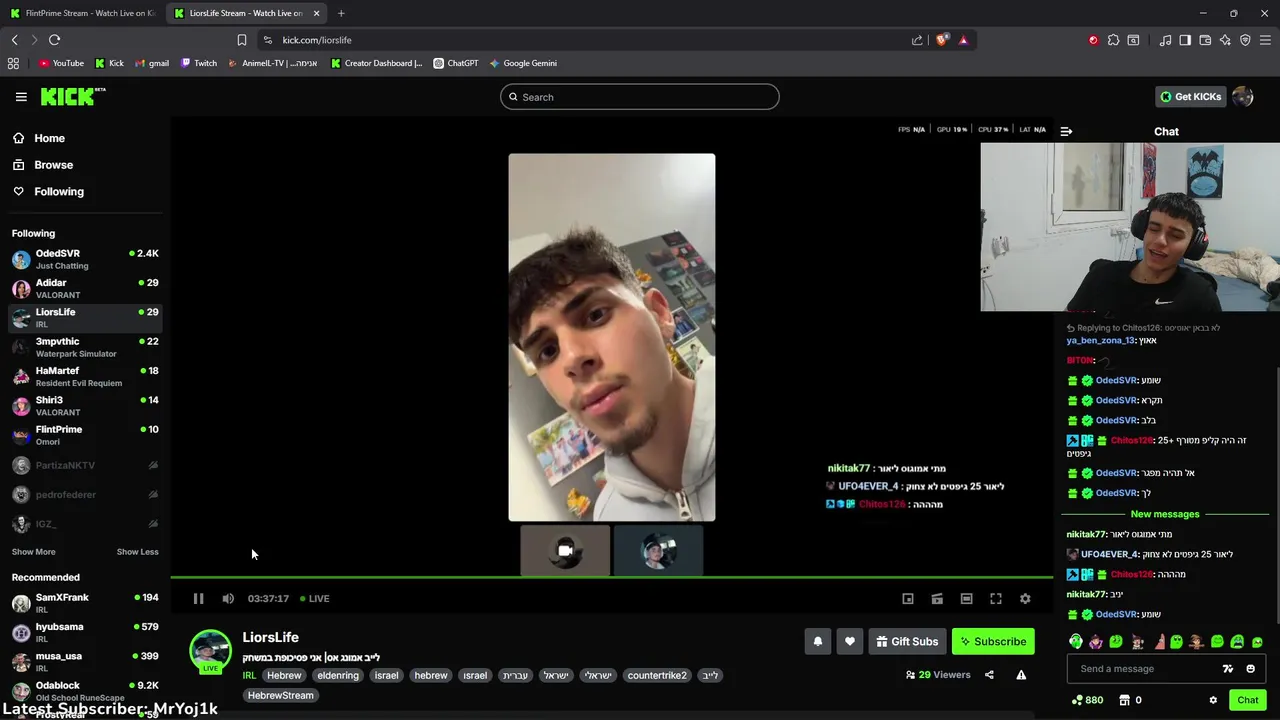Open hyubsama in Recommended
Image resolution: width=1280 pixels, height=720 pixels.
[x=85, y=632]
